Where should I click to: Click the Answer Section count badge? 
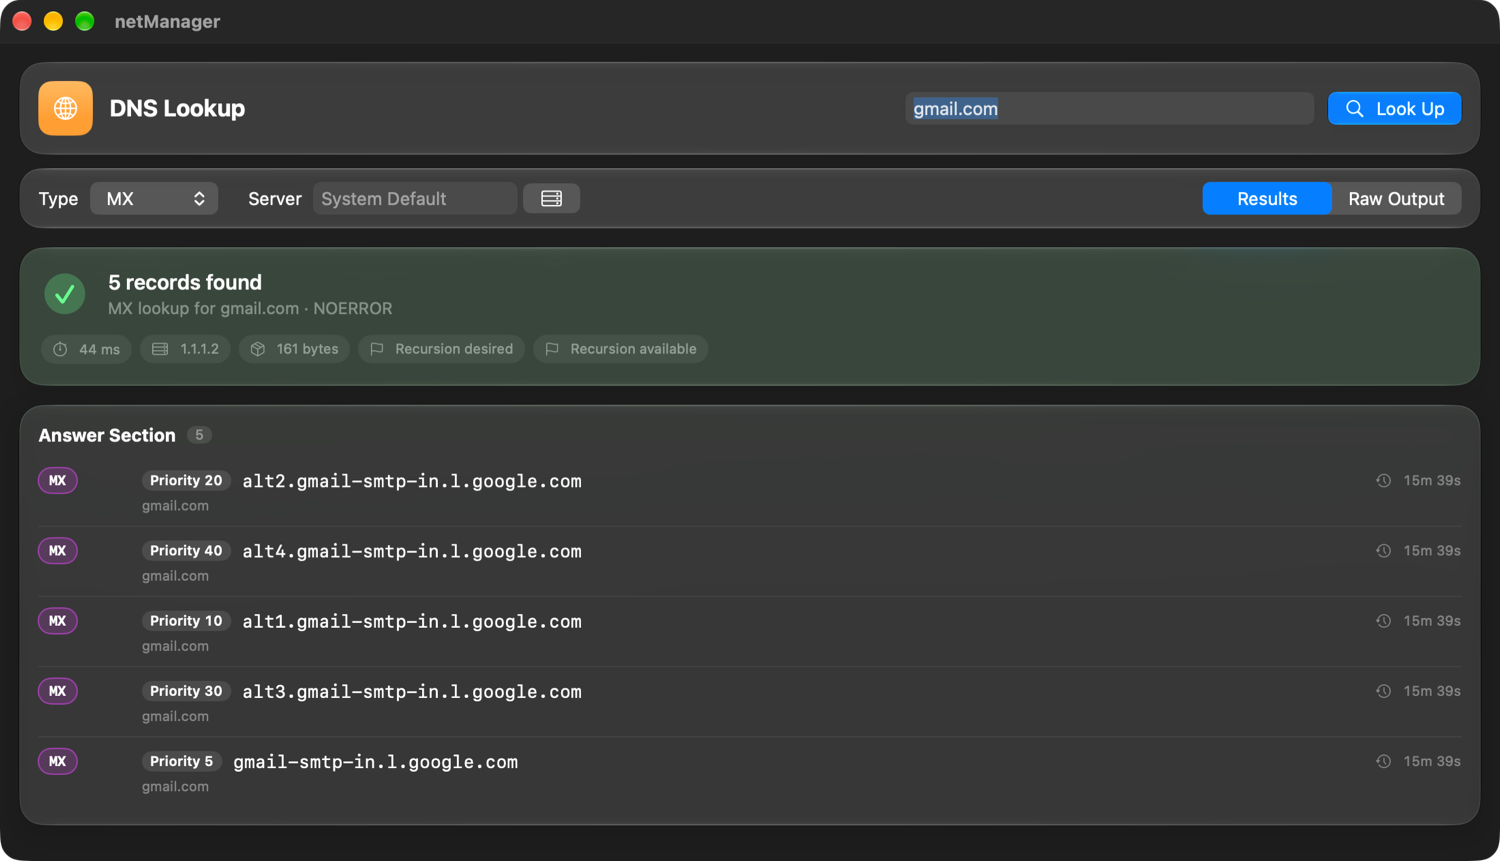tap(199, 435)
